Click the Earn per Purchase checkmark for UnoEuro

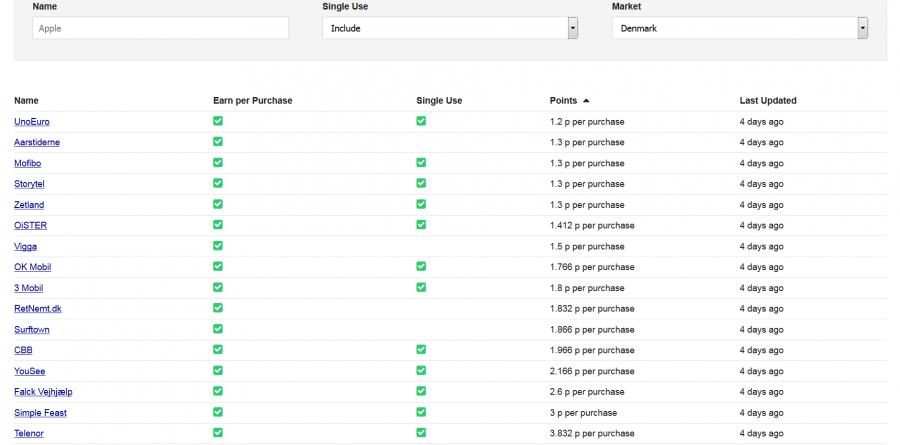click(x=218, y=121)
